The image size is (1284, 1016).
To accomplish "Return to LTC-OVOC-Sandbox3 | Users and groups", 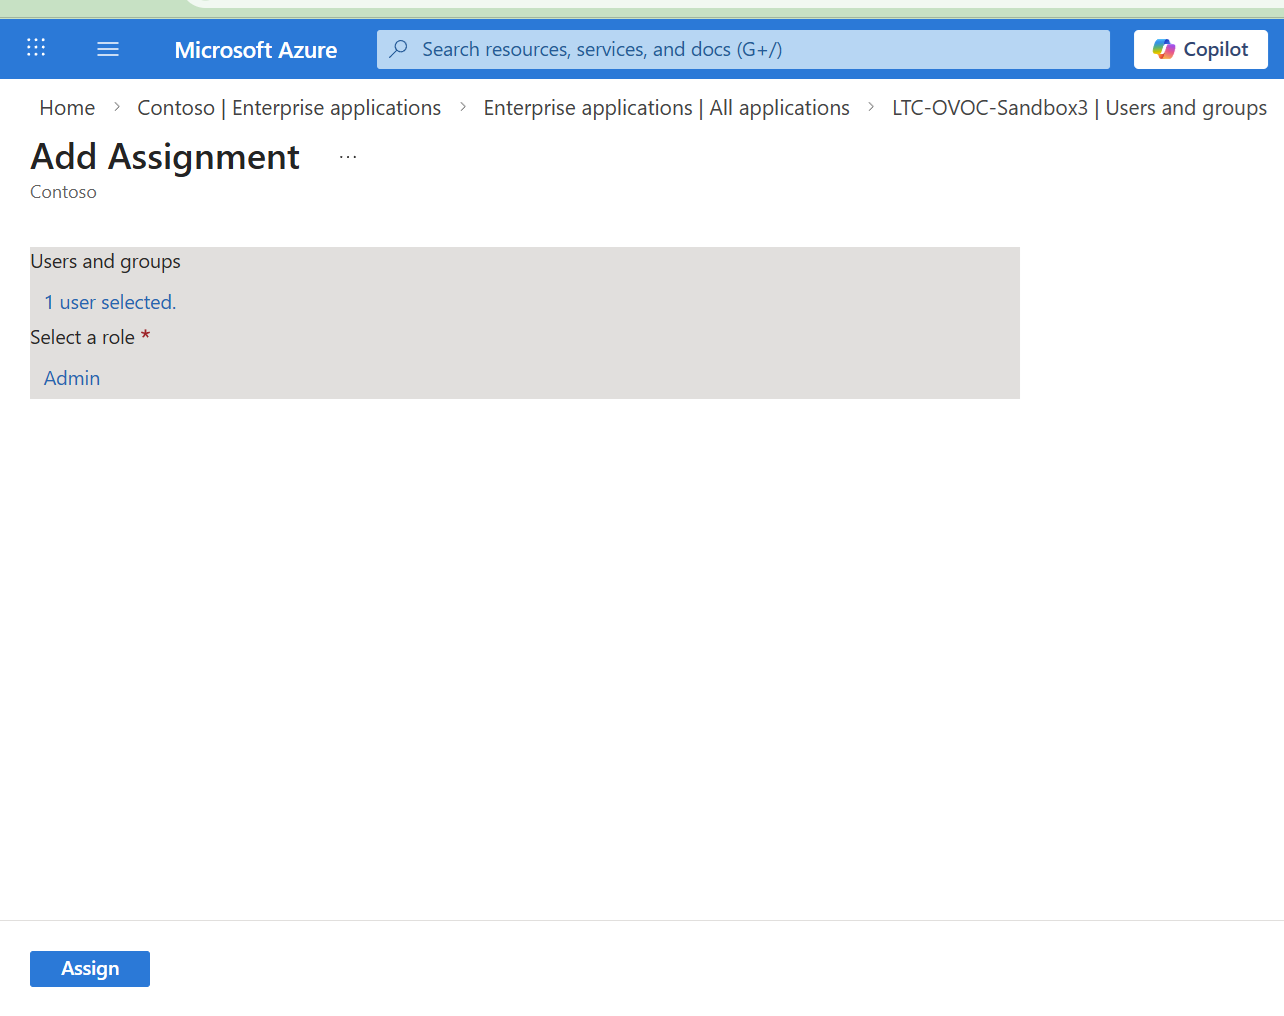I will tap(1079, 108).
